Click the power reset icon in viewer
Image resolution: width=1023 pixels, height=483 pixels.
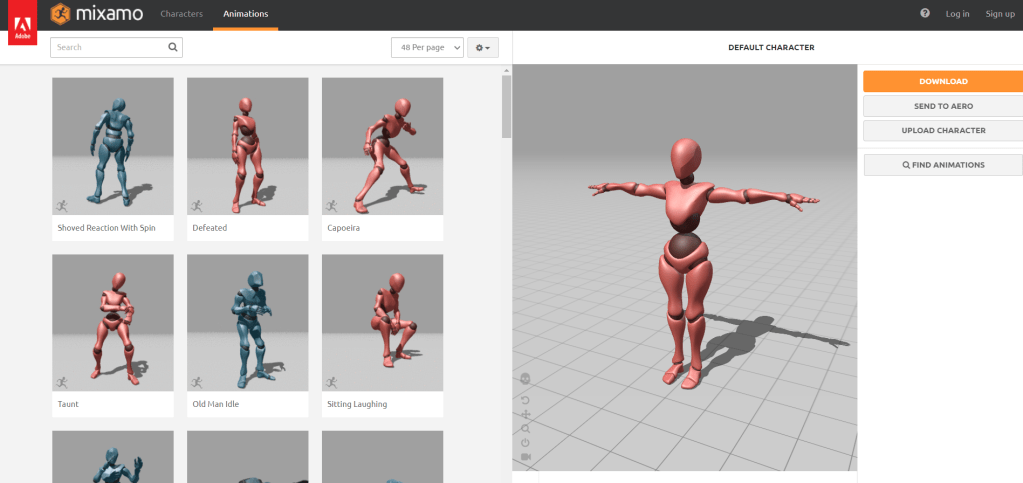click(x=526, y=442)
